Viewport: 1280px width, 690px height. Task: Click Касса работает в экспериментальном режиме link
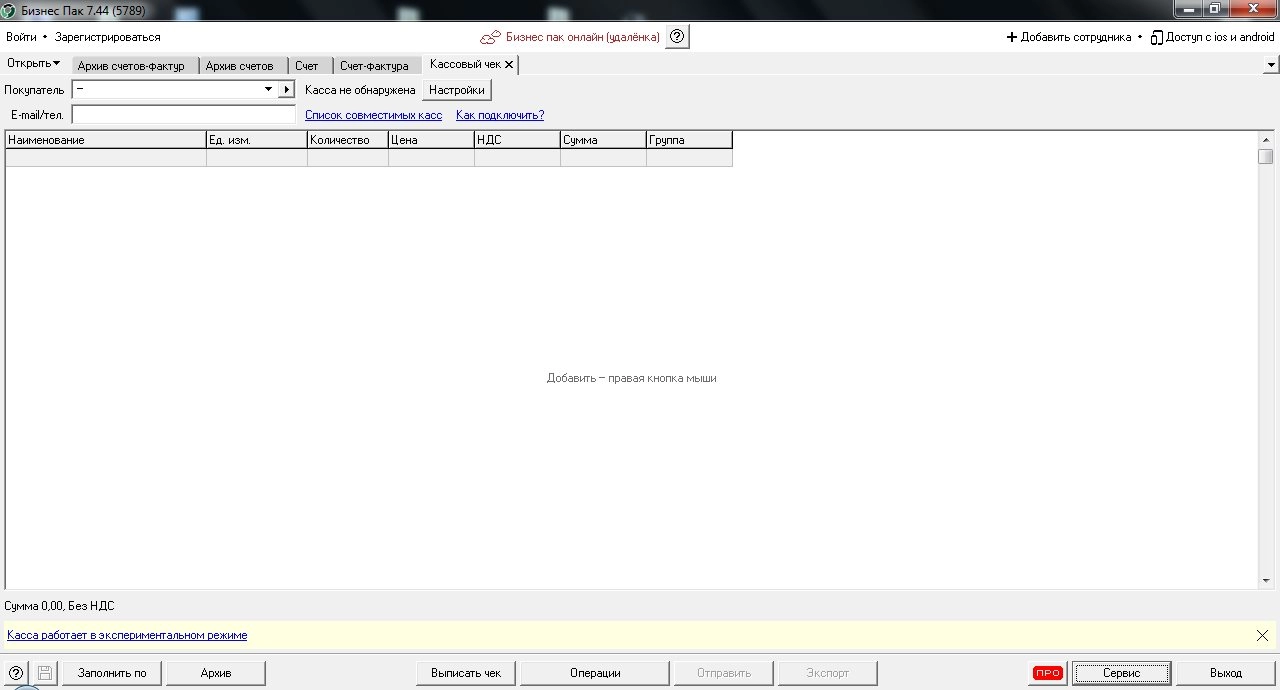[x=127, y=635]
